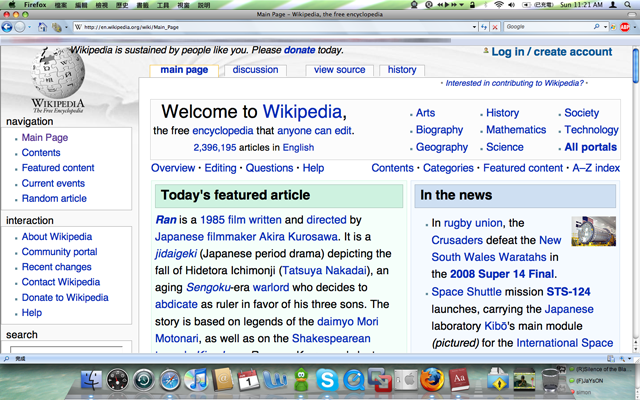Click the reload icon beside the address bar
640x400 pixels.
click(x=484, y=27)
